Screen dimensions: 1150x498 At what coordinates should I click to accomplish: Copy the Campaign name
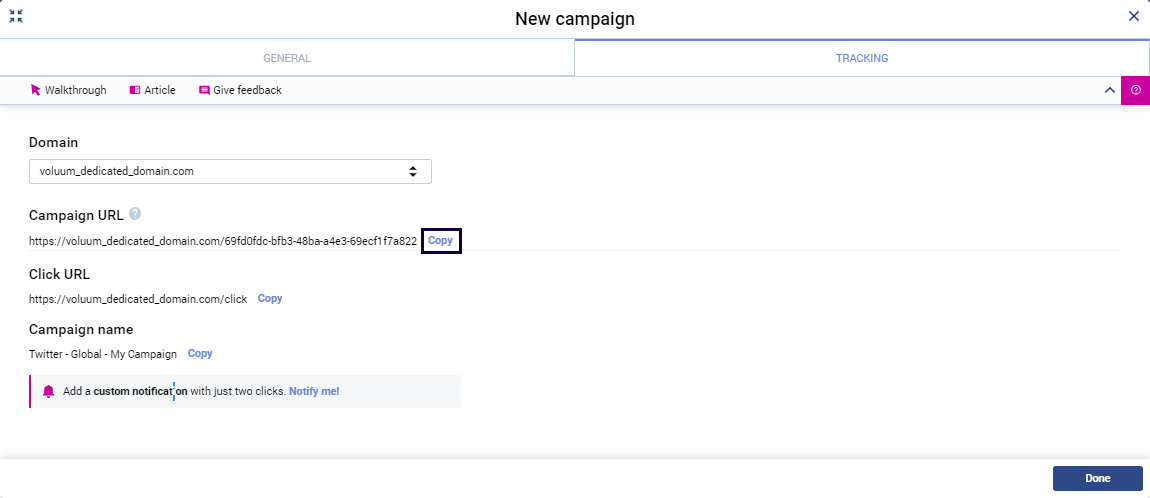pos(200,354)
